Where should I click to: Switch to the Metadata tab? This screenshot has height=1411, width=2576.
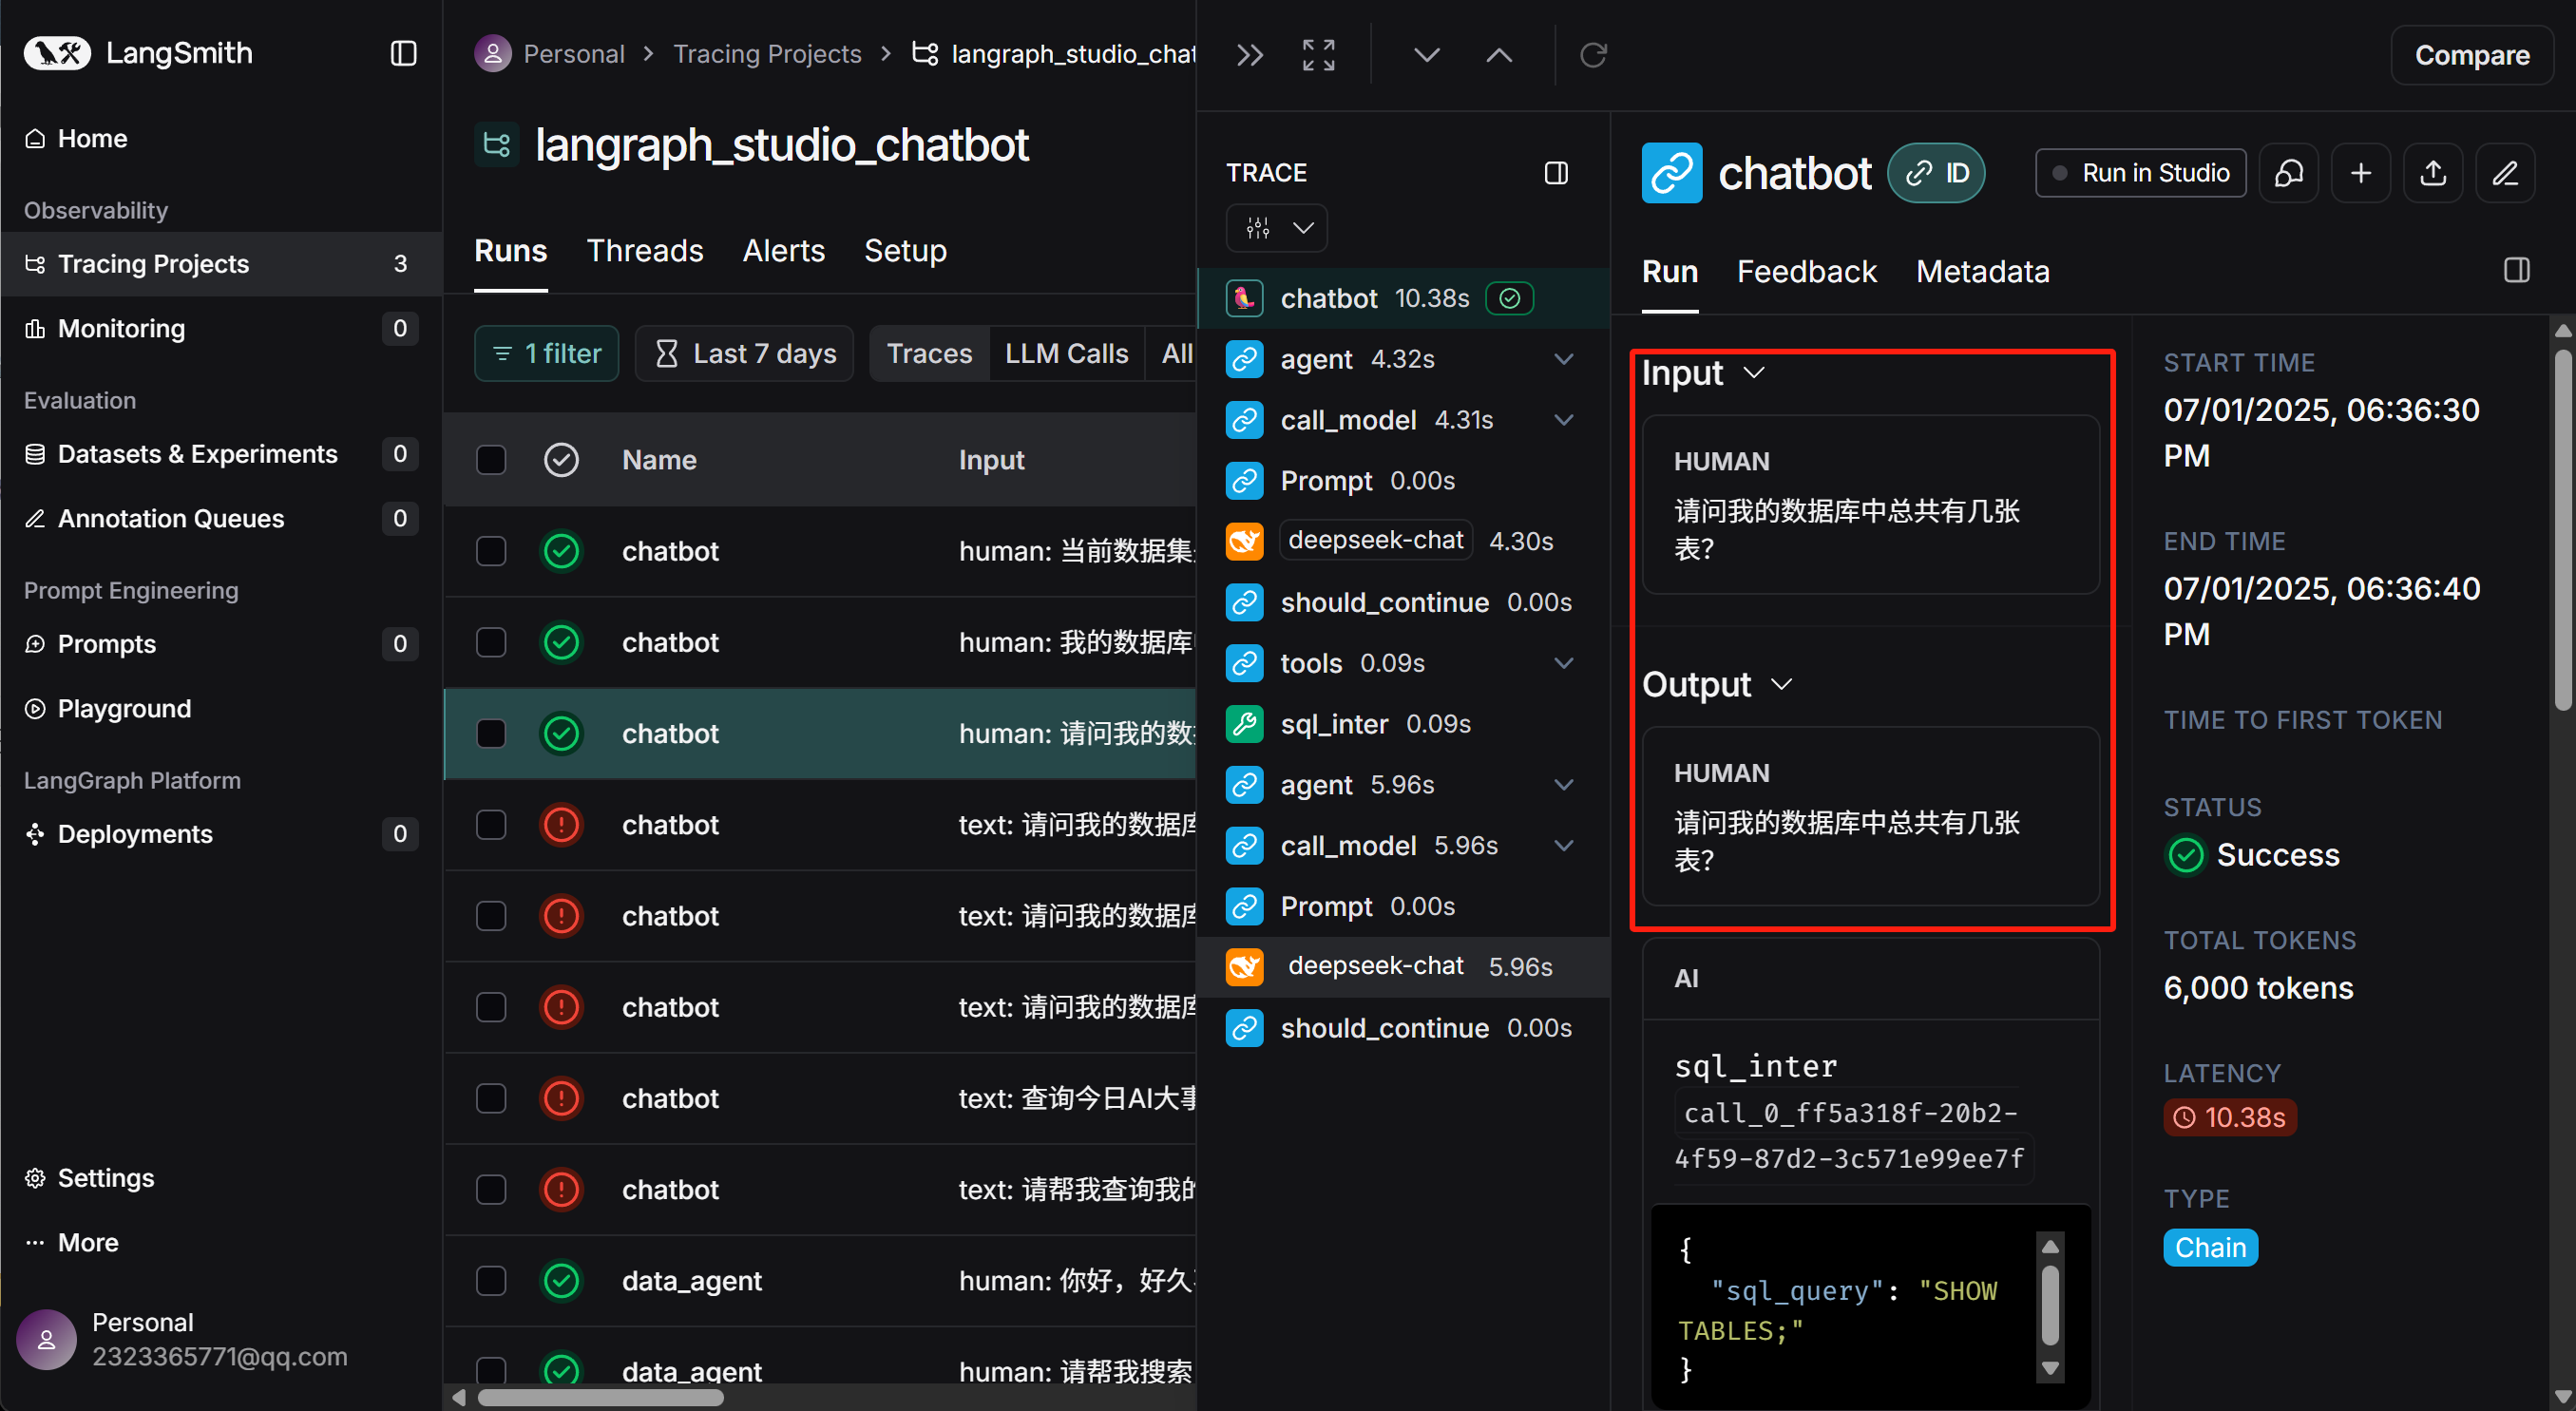tap(1982, 271)
